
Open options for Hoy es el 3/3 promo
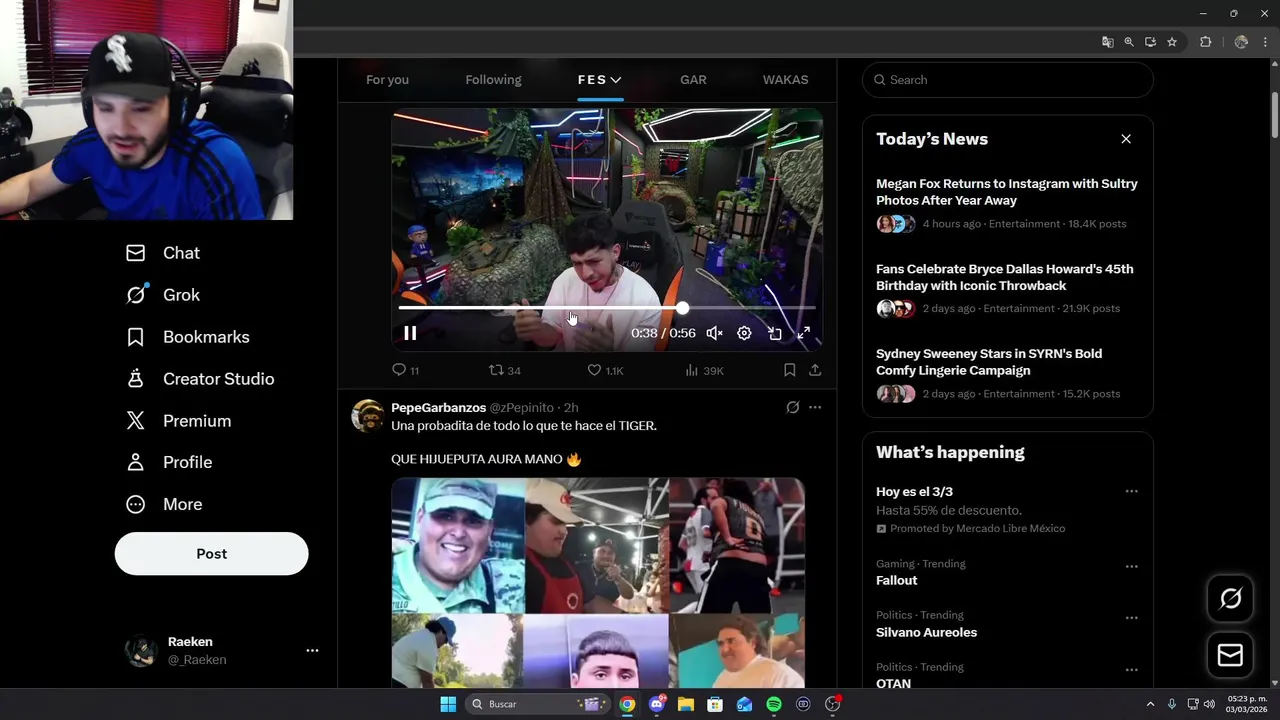point(1131,491)
